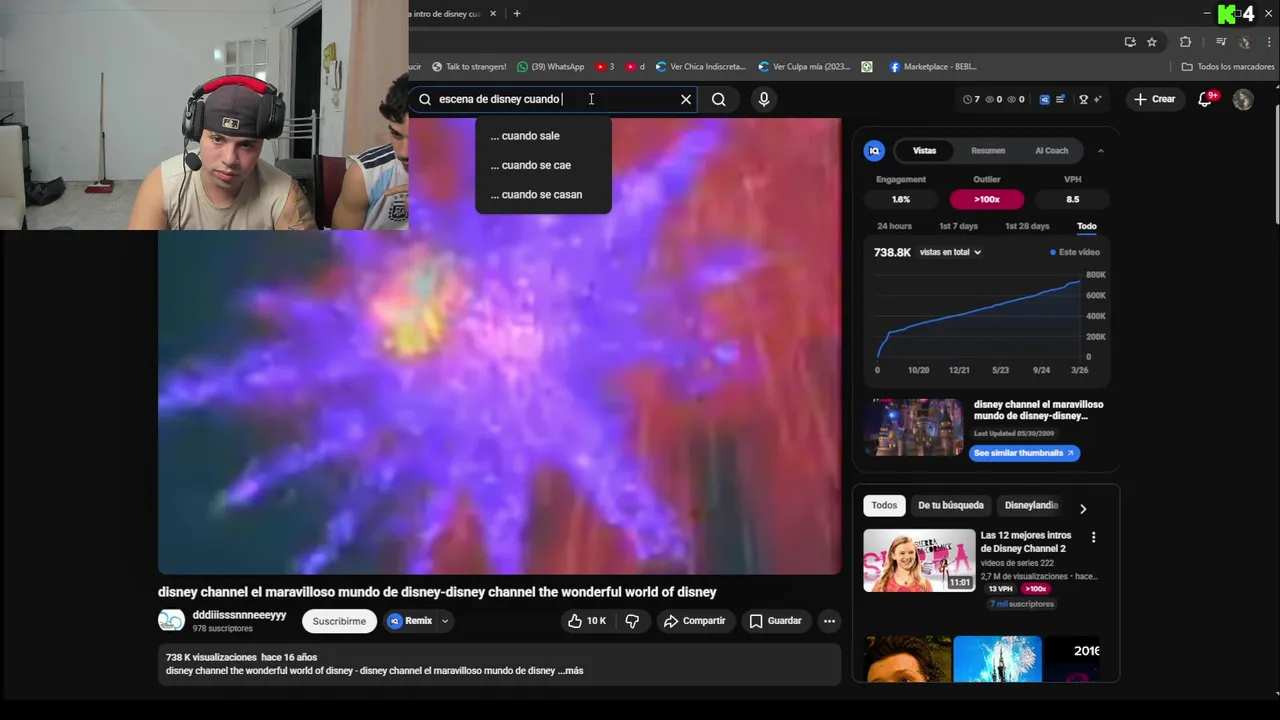1280x720 pixels.
Task: Switch to the Vistas tab in vidIQ panel
Action: click(924, 151)
